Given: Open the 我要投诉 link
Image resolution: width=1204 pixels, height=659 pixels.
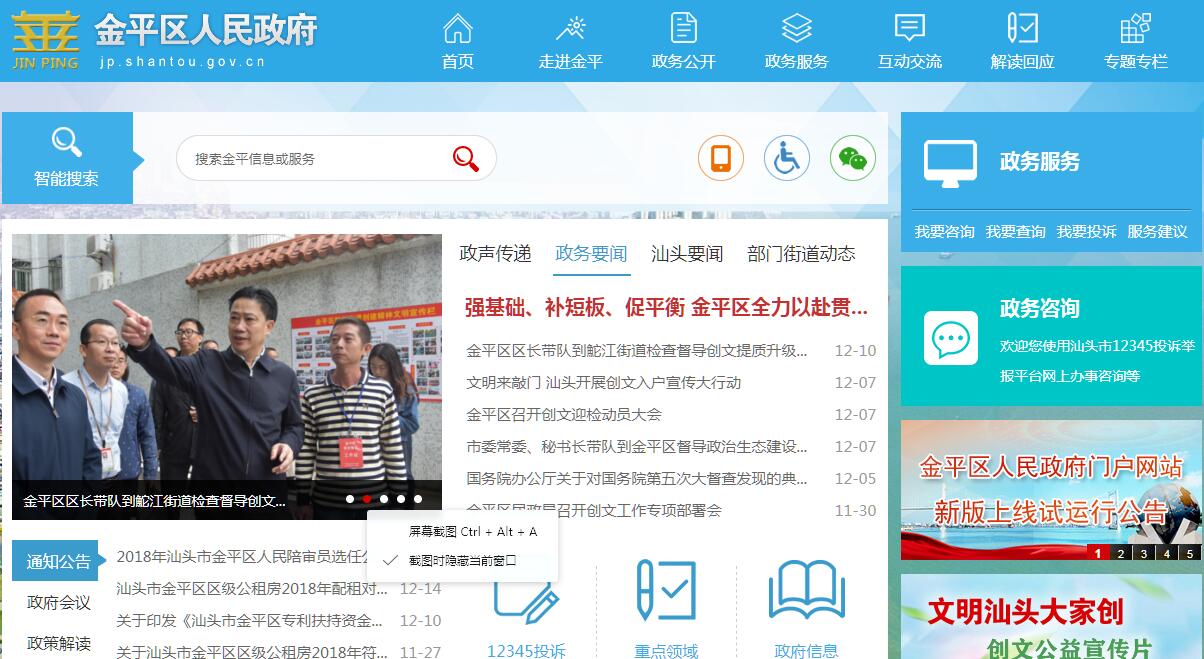Looking at the screenshot, I should point(1086,232).
